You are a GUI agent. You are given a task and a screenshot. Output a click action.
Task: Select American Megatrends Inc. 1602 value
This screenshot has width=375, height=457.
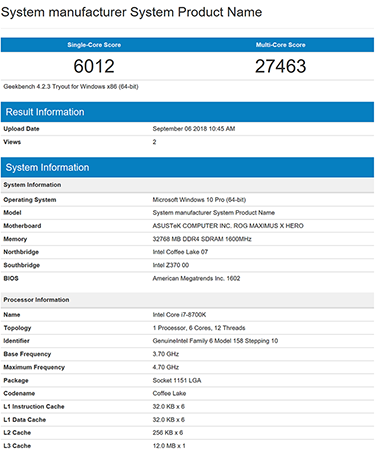point(196,278)
